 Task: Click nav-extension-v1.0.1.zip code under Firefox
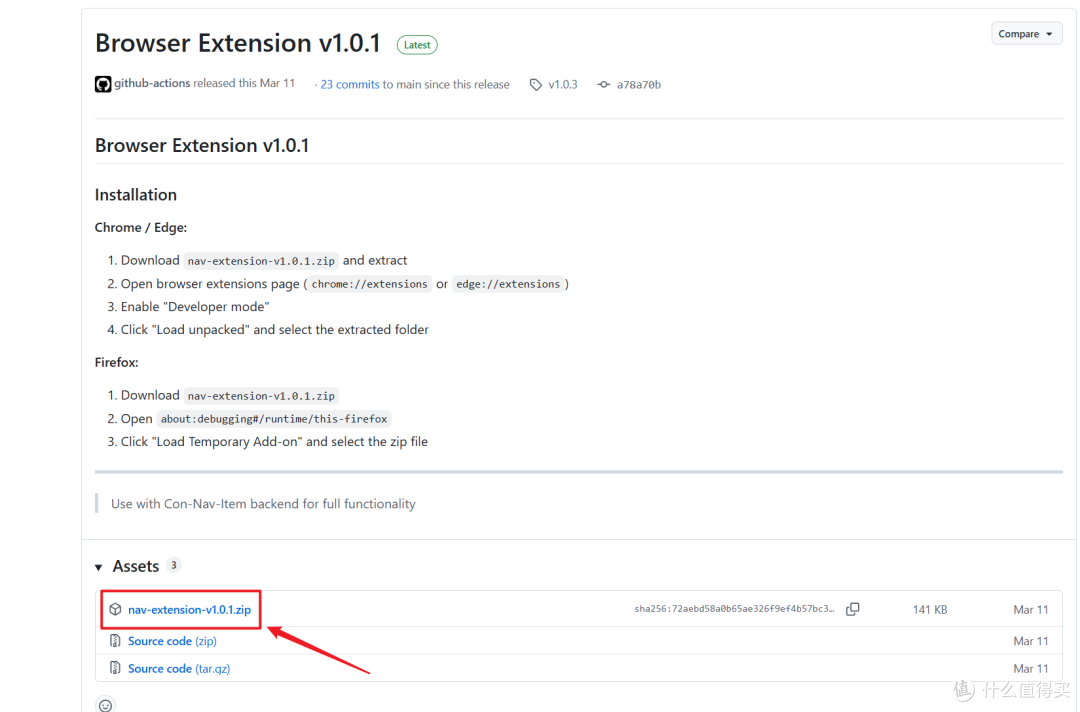[x=261, y=396]
